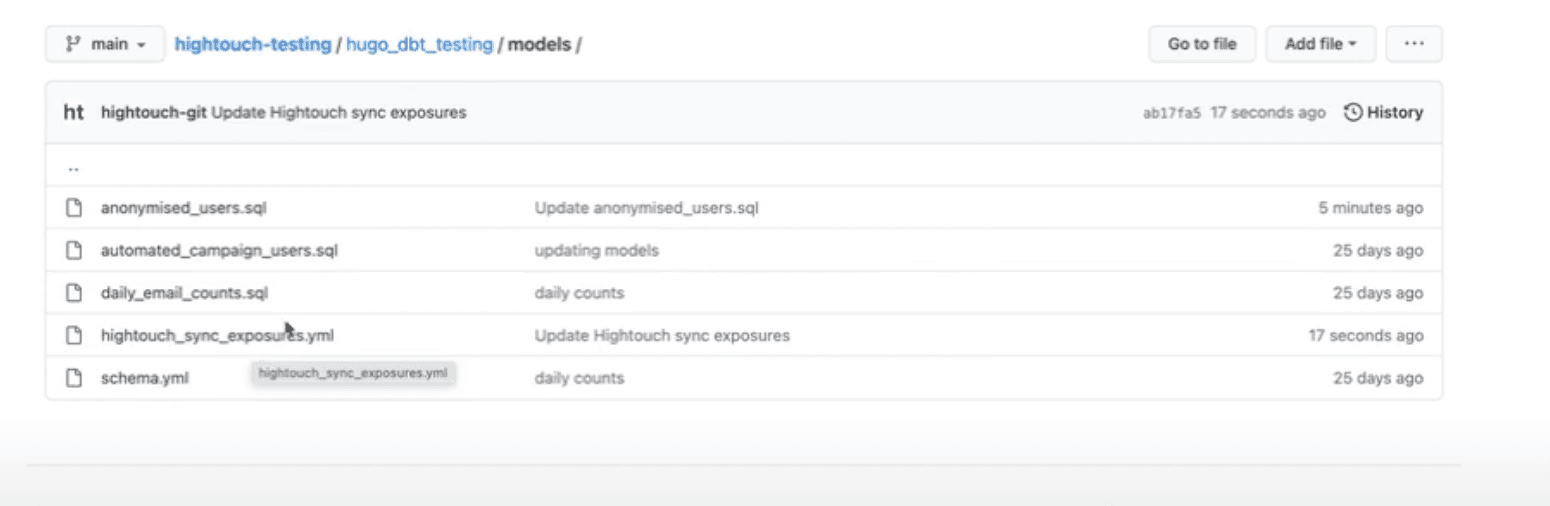
Task: Open commit hash ab17fa5
Action: [1171, 113]
